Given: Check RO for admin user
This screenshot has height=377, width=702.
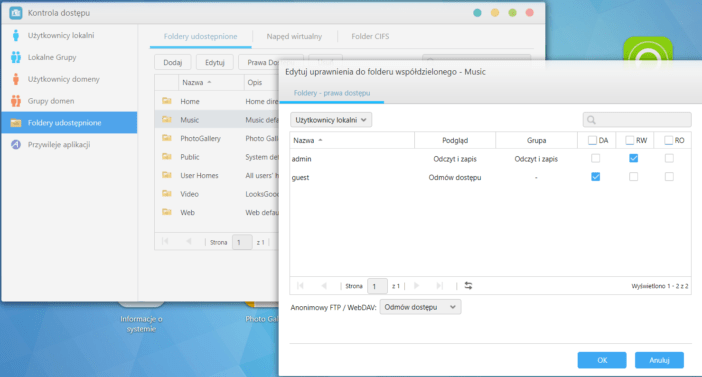Looking at the screenshot, I should tap(669, 159).
